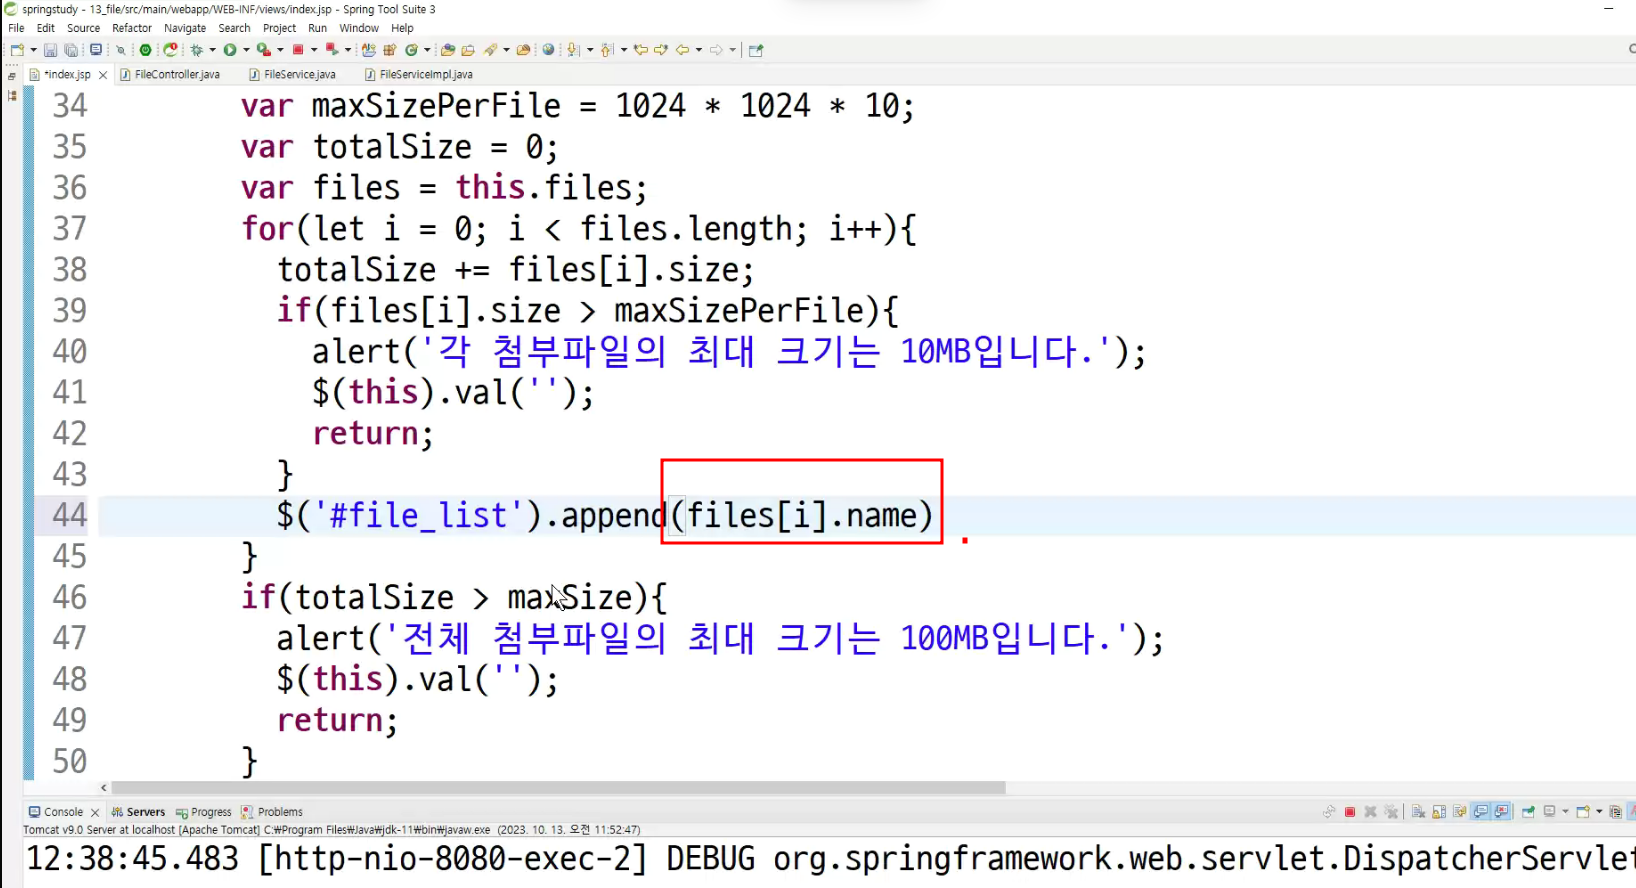1636x888 pixels.
Task: Click the Pin Console icon
Action: (x=1528, y=812)
